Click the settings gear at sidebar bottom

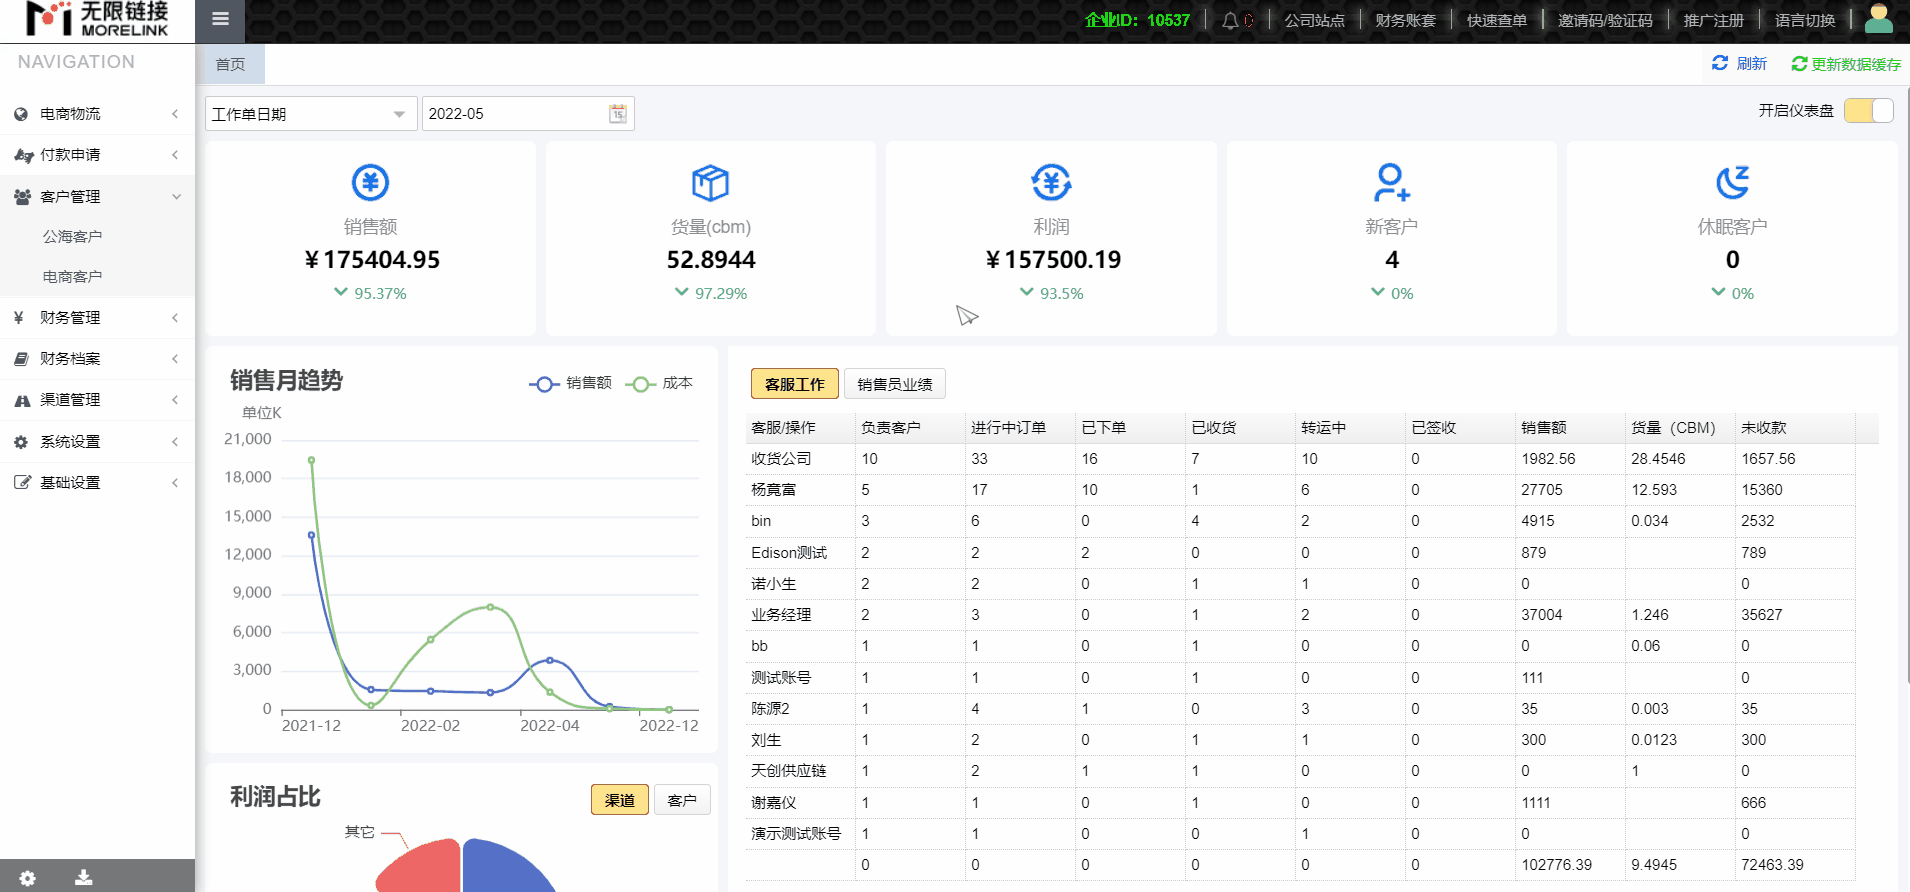[27, 878]
